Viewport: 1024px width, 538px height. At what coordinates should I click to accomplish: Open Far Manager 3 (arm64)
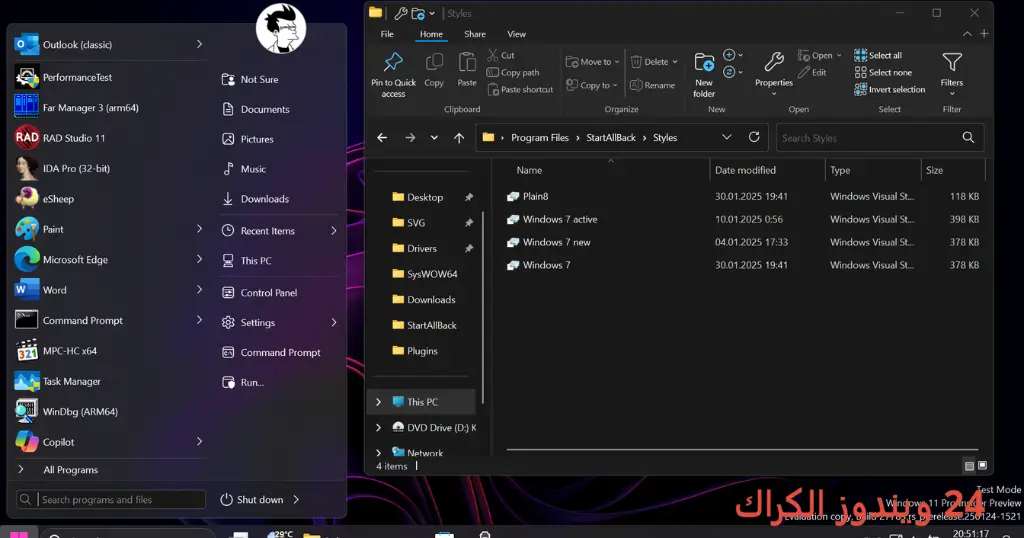coord(108,108)
